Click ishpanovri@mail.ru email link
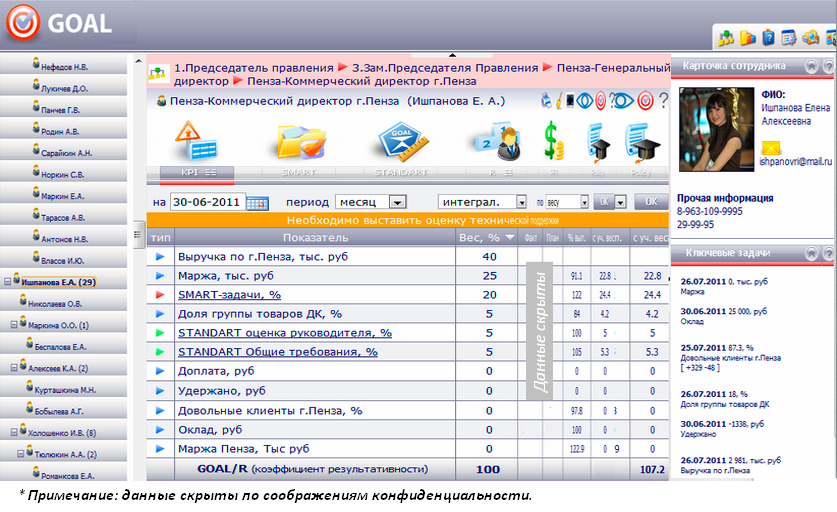The image size is (837, 512). click(x=796, y=162)
